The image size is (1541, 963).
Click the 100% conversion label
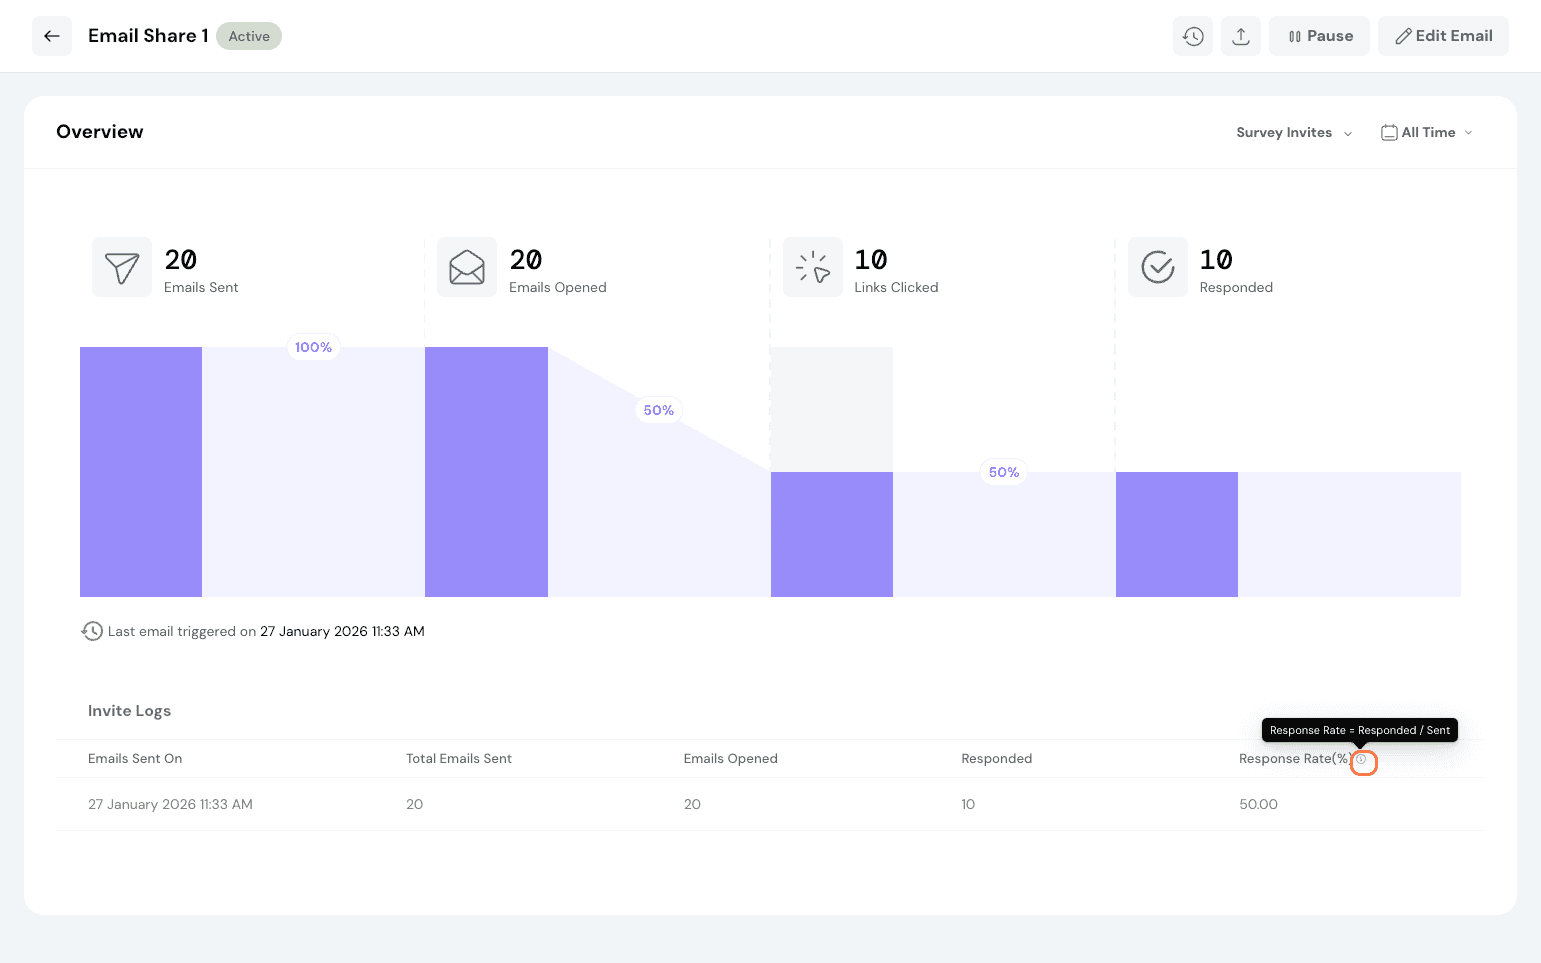pyautogui.click(x=313, y=347)
